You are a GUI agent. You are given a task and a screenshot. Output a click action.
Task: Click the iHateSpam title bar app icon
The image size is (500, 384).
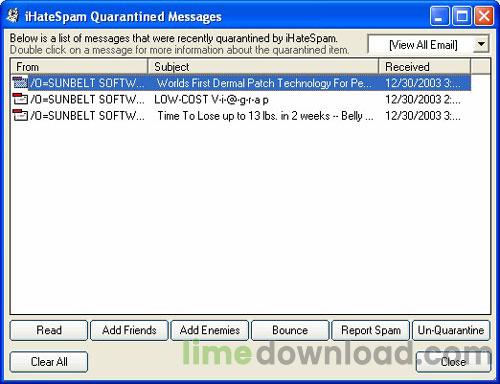tap(12, 16)
